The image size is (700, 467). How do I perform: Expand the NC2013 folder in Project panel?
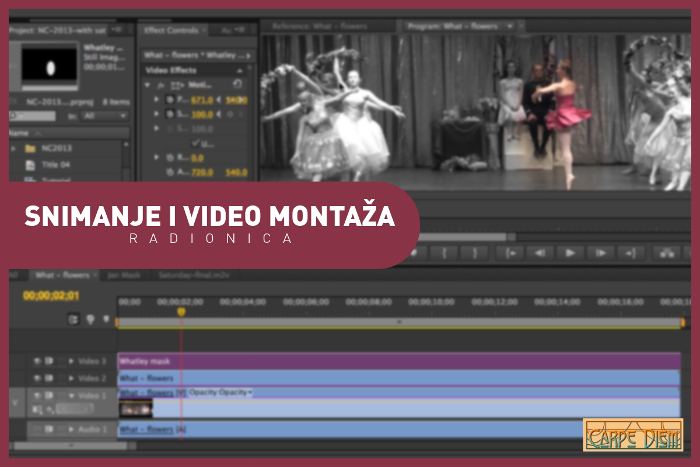point(15,148)
